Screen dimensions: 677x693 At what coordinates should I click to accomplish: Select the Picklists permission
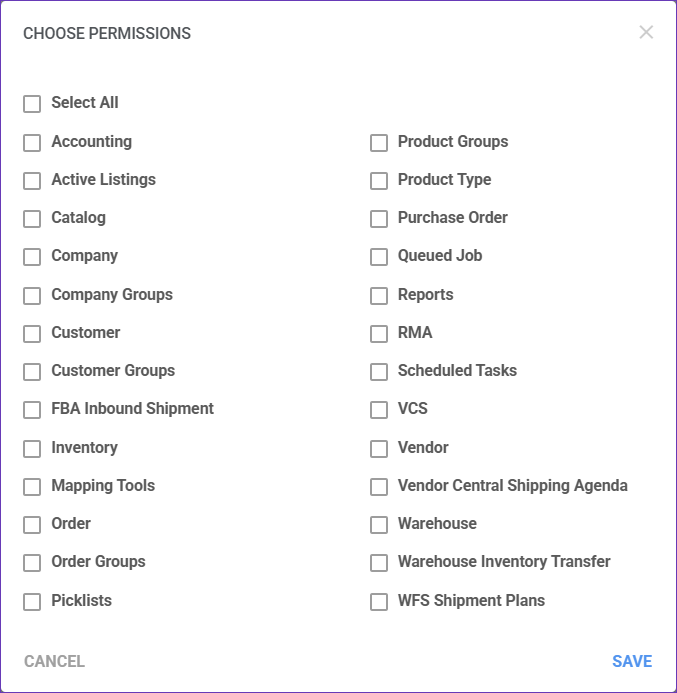coord(32,602)
